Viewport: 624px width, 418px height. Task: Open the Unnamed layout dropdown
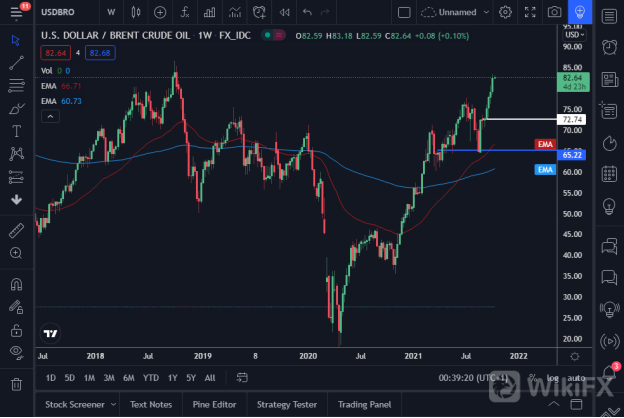[459, 12]
